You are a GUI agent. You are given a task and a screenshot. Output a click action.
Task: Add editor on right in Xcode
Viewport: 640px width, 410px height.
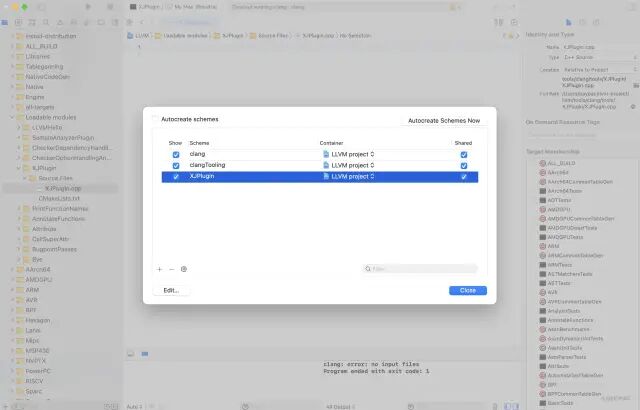click(514, 22)
